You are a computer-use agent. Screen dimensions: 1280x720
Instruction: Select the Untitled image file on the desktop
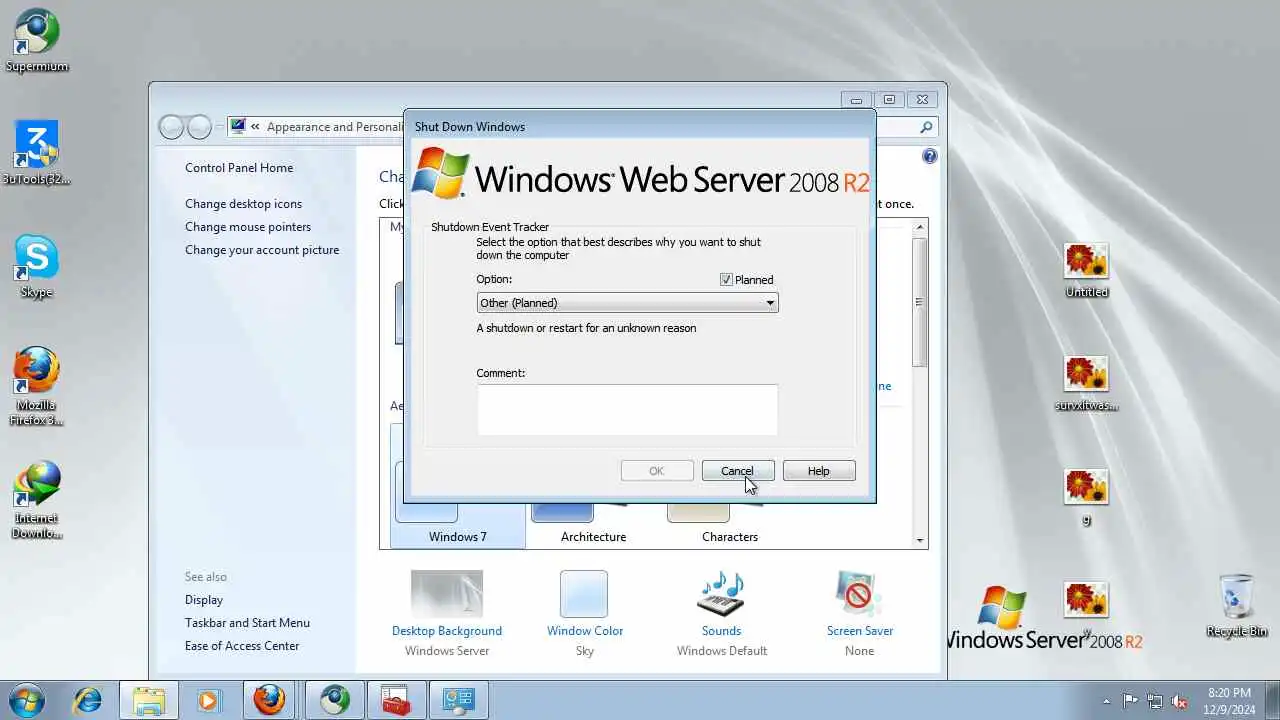pos(1086,270)
